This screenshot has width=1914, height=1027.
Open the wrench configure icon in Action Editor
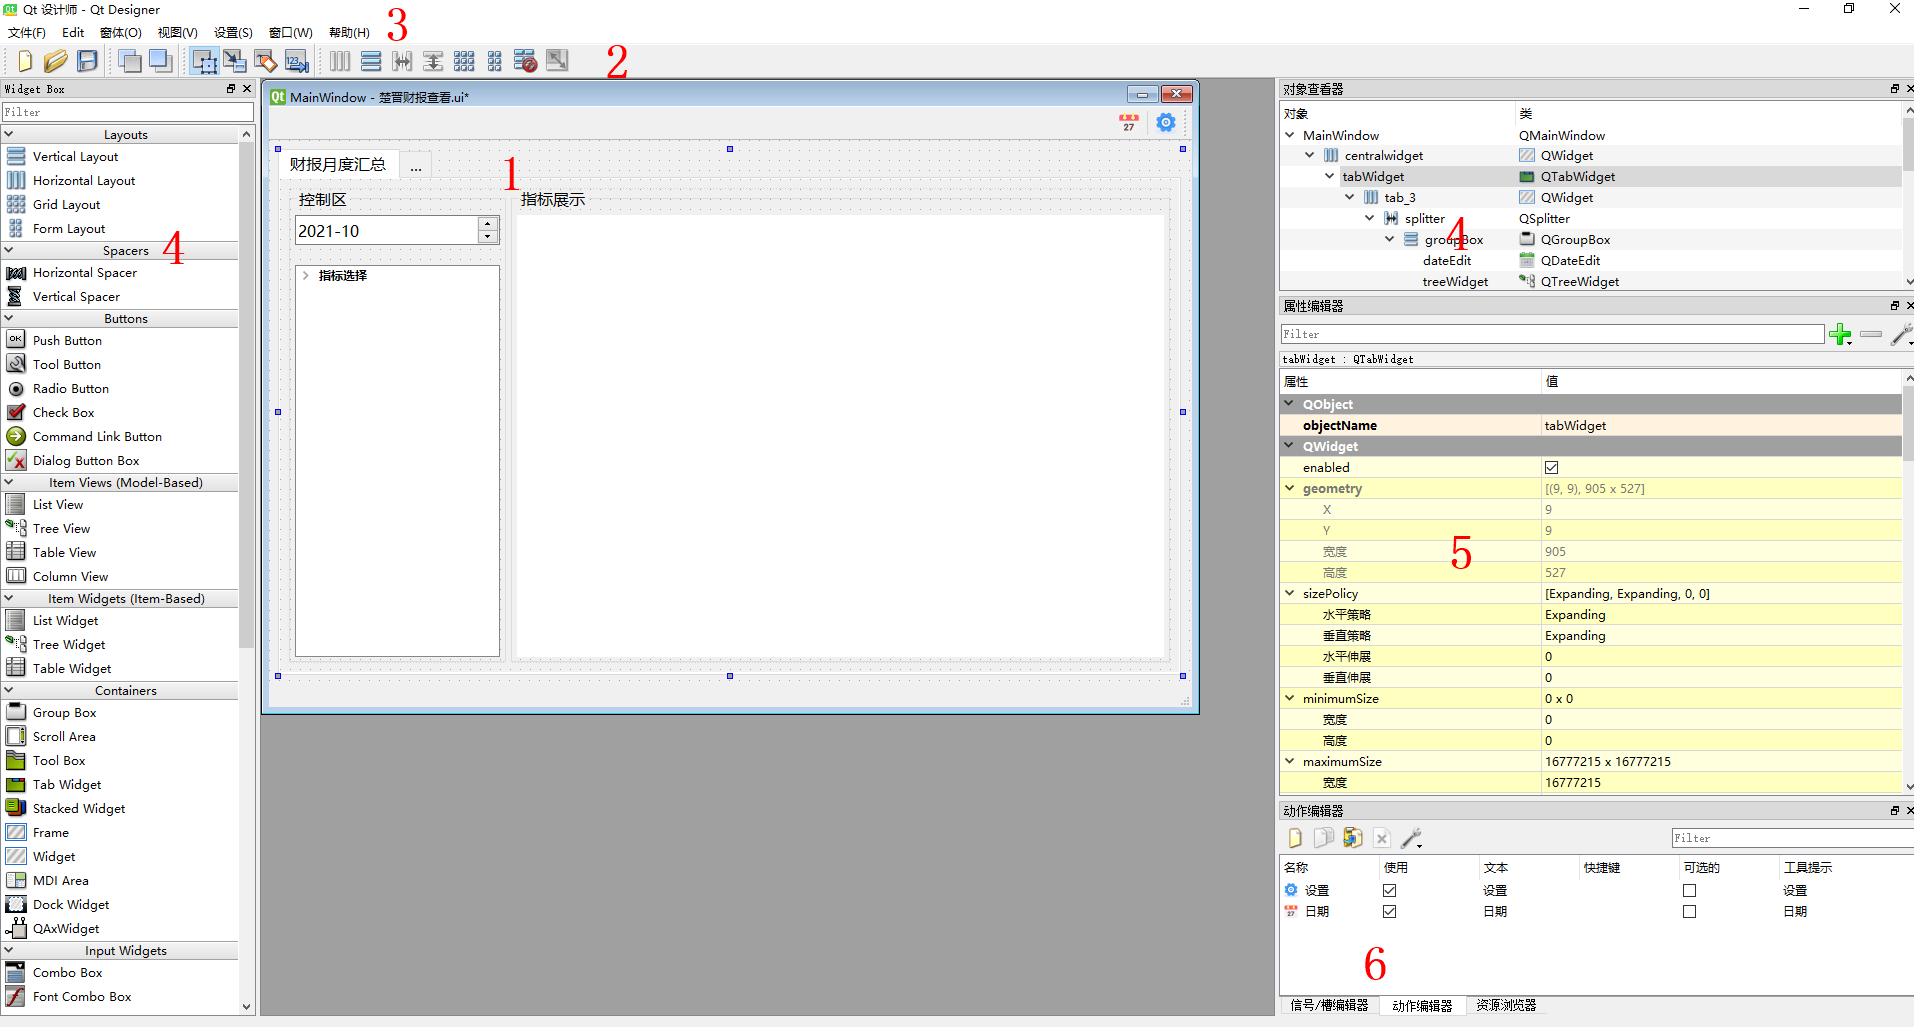click(x=1411, y=838)
